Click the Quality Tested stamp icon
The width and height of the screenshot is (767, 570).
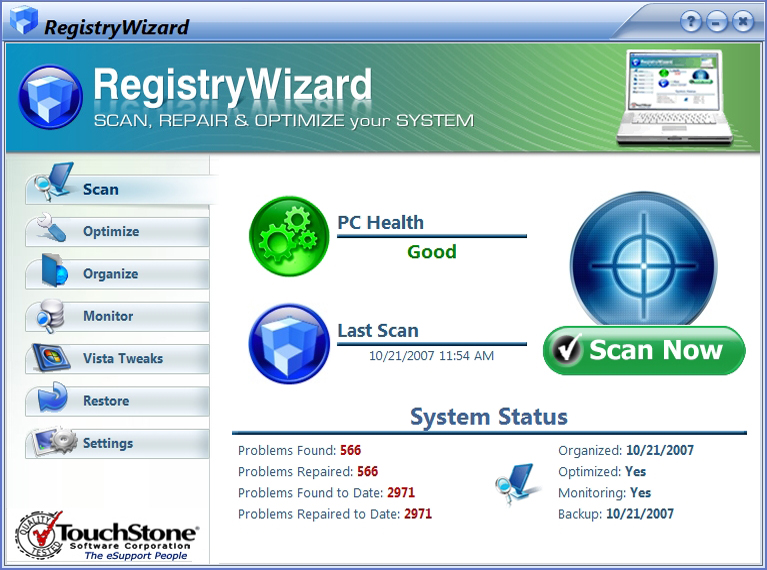[x=38, y=535]
